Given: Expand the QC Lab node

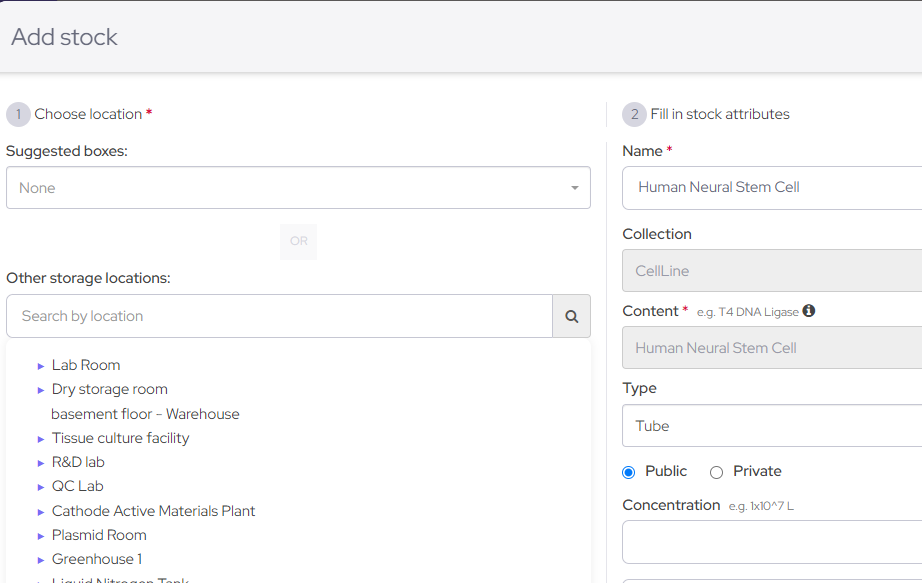Looking at the screenshot, I should point(40,485).
